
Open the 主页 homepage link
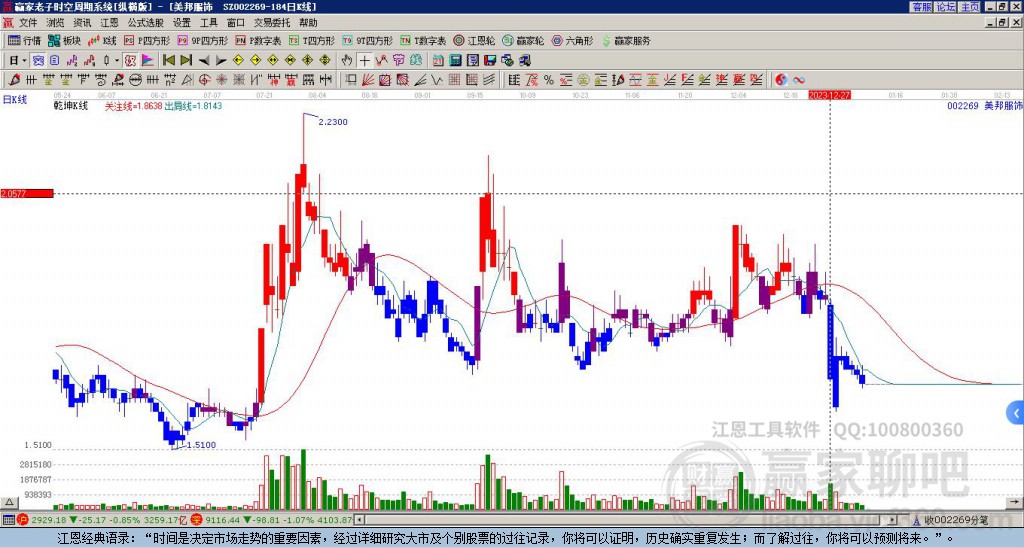click(970, 7)
